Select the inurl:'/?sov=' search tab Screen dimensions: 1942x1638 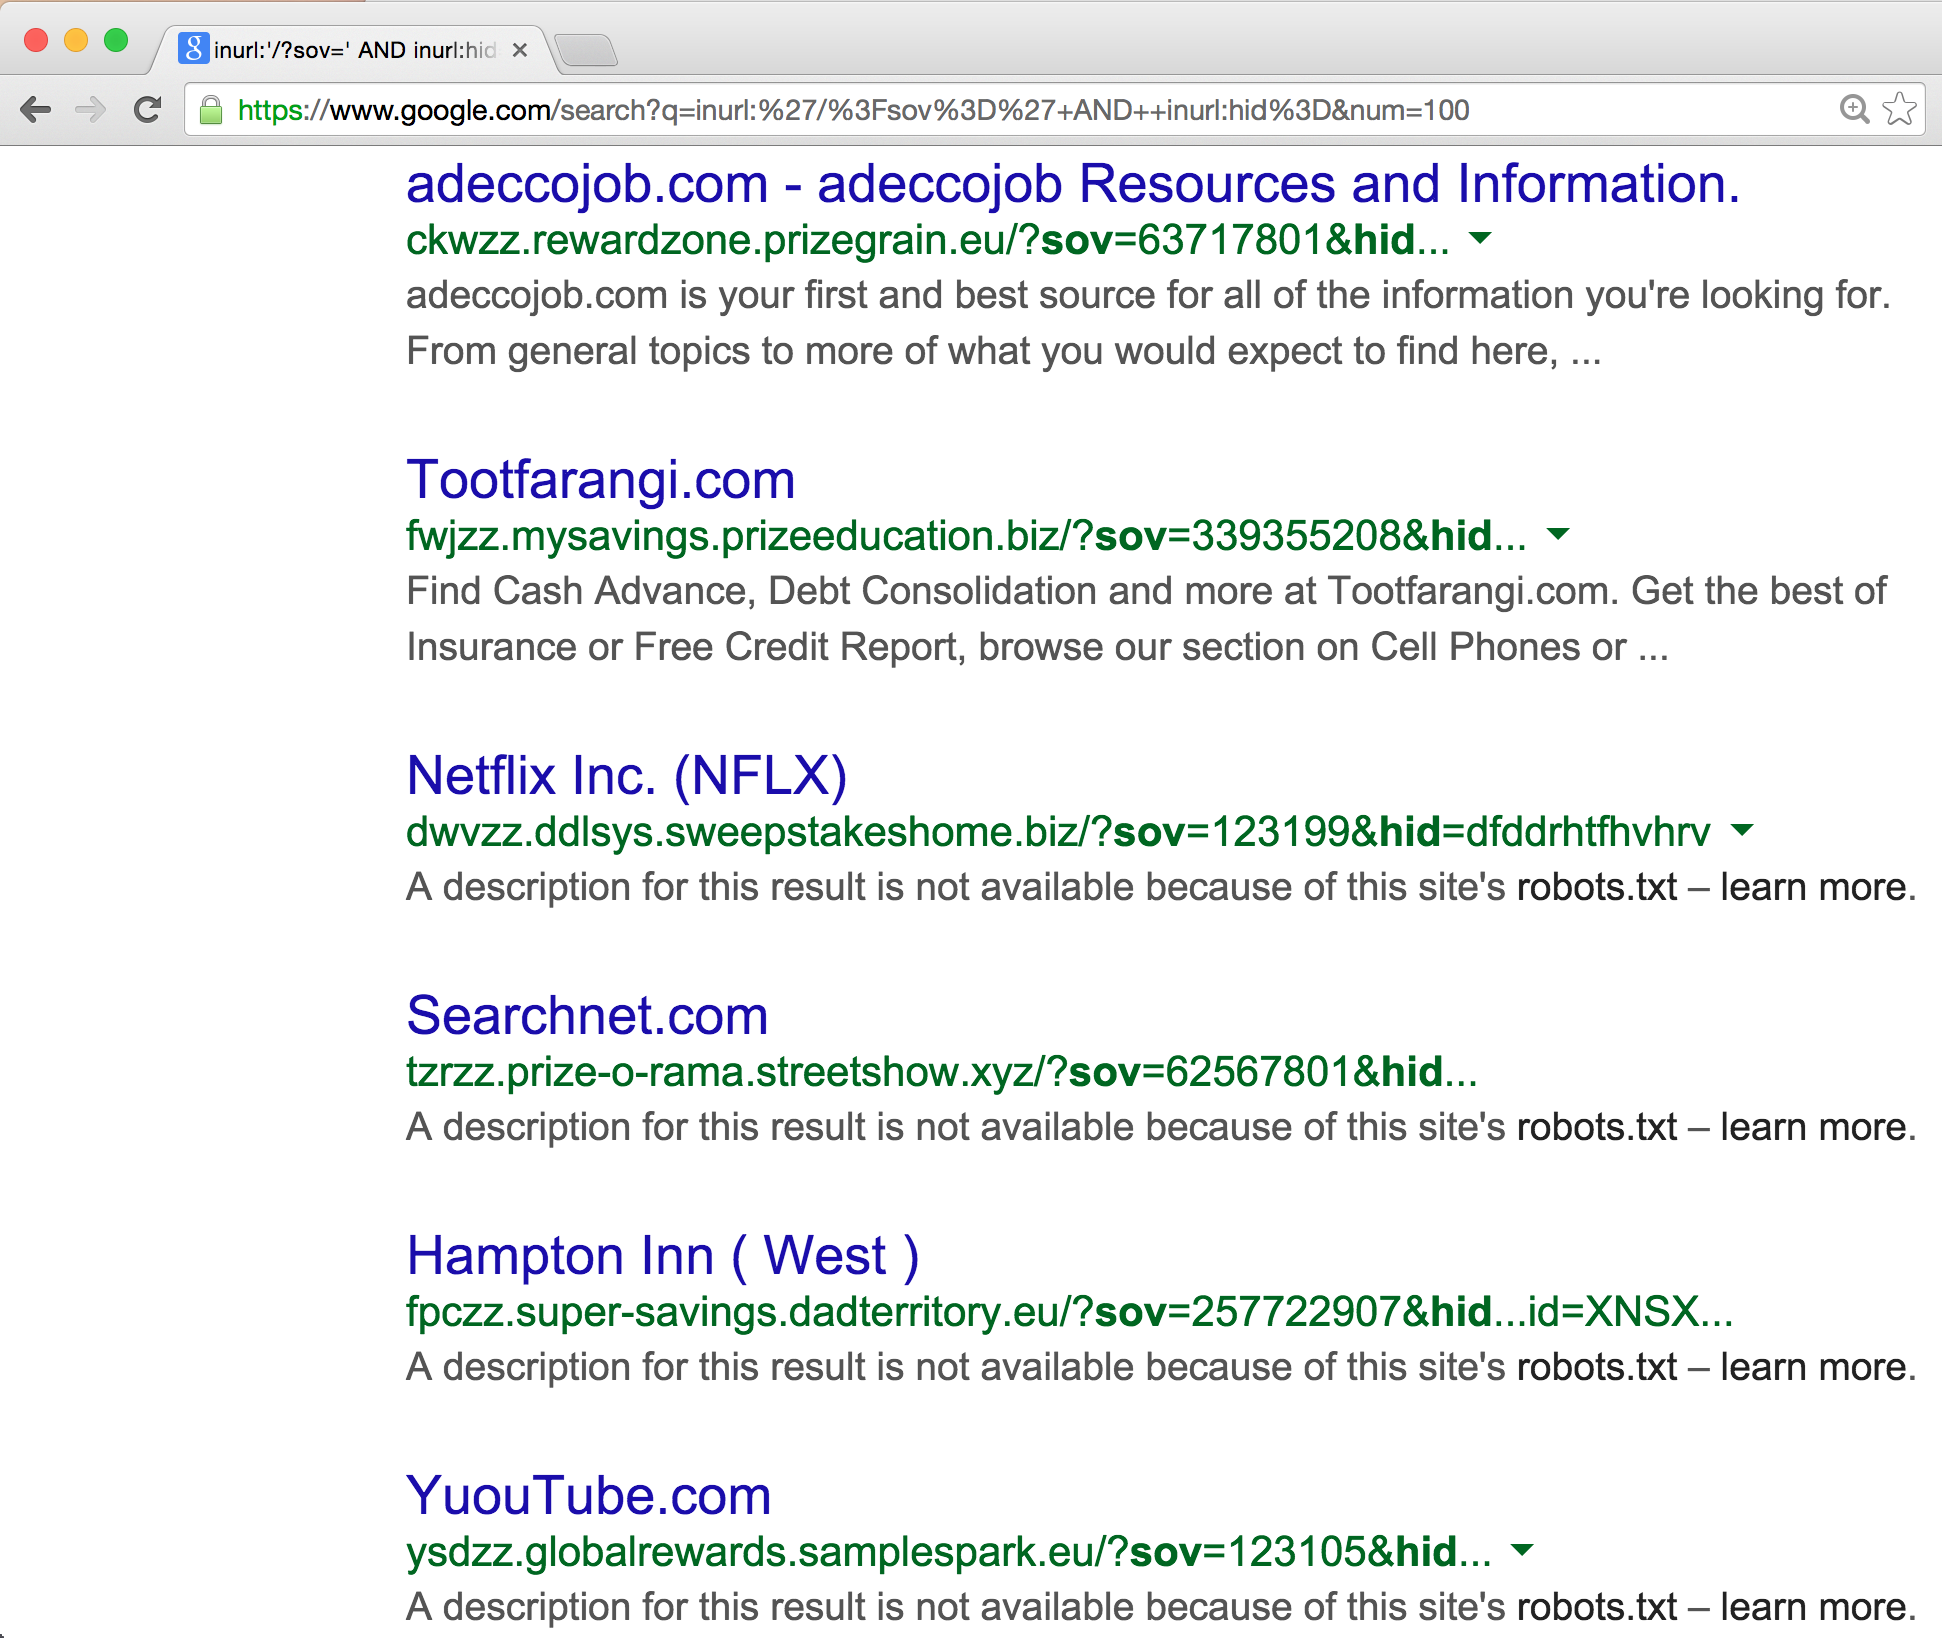(x=355, y=50)
